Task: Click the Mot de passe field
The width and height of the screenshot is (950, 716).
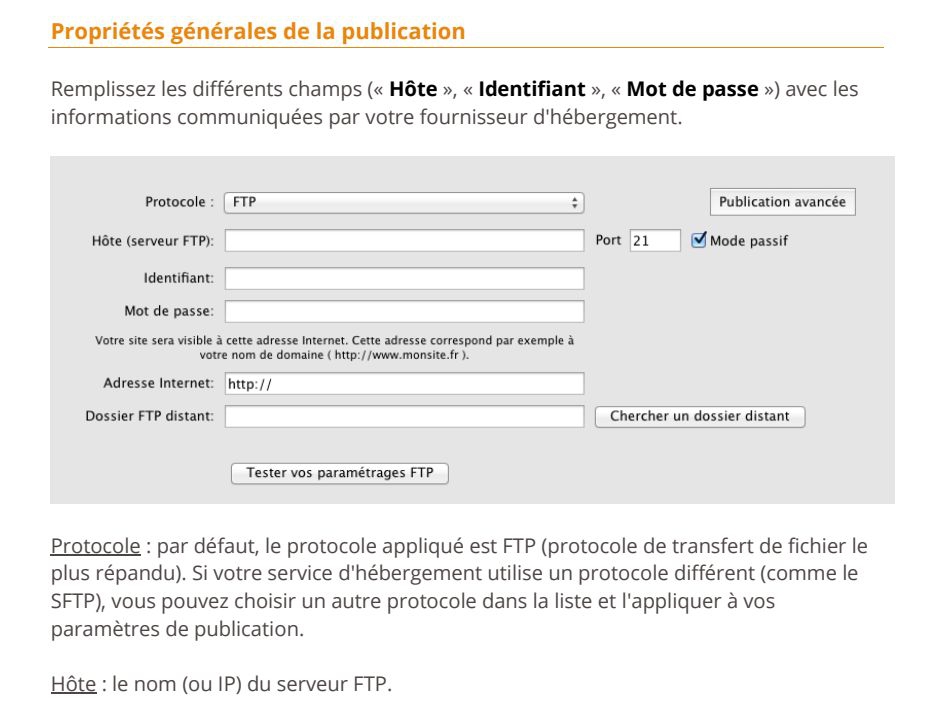Action: [404, 311]
